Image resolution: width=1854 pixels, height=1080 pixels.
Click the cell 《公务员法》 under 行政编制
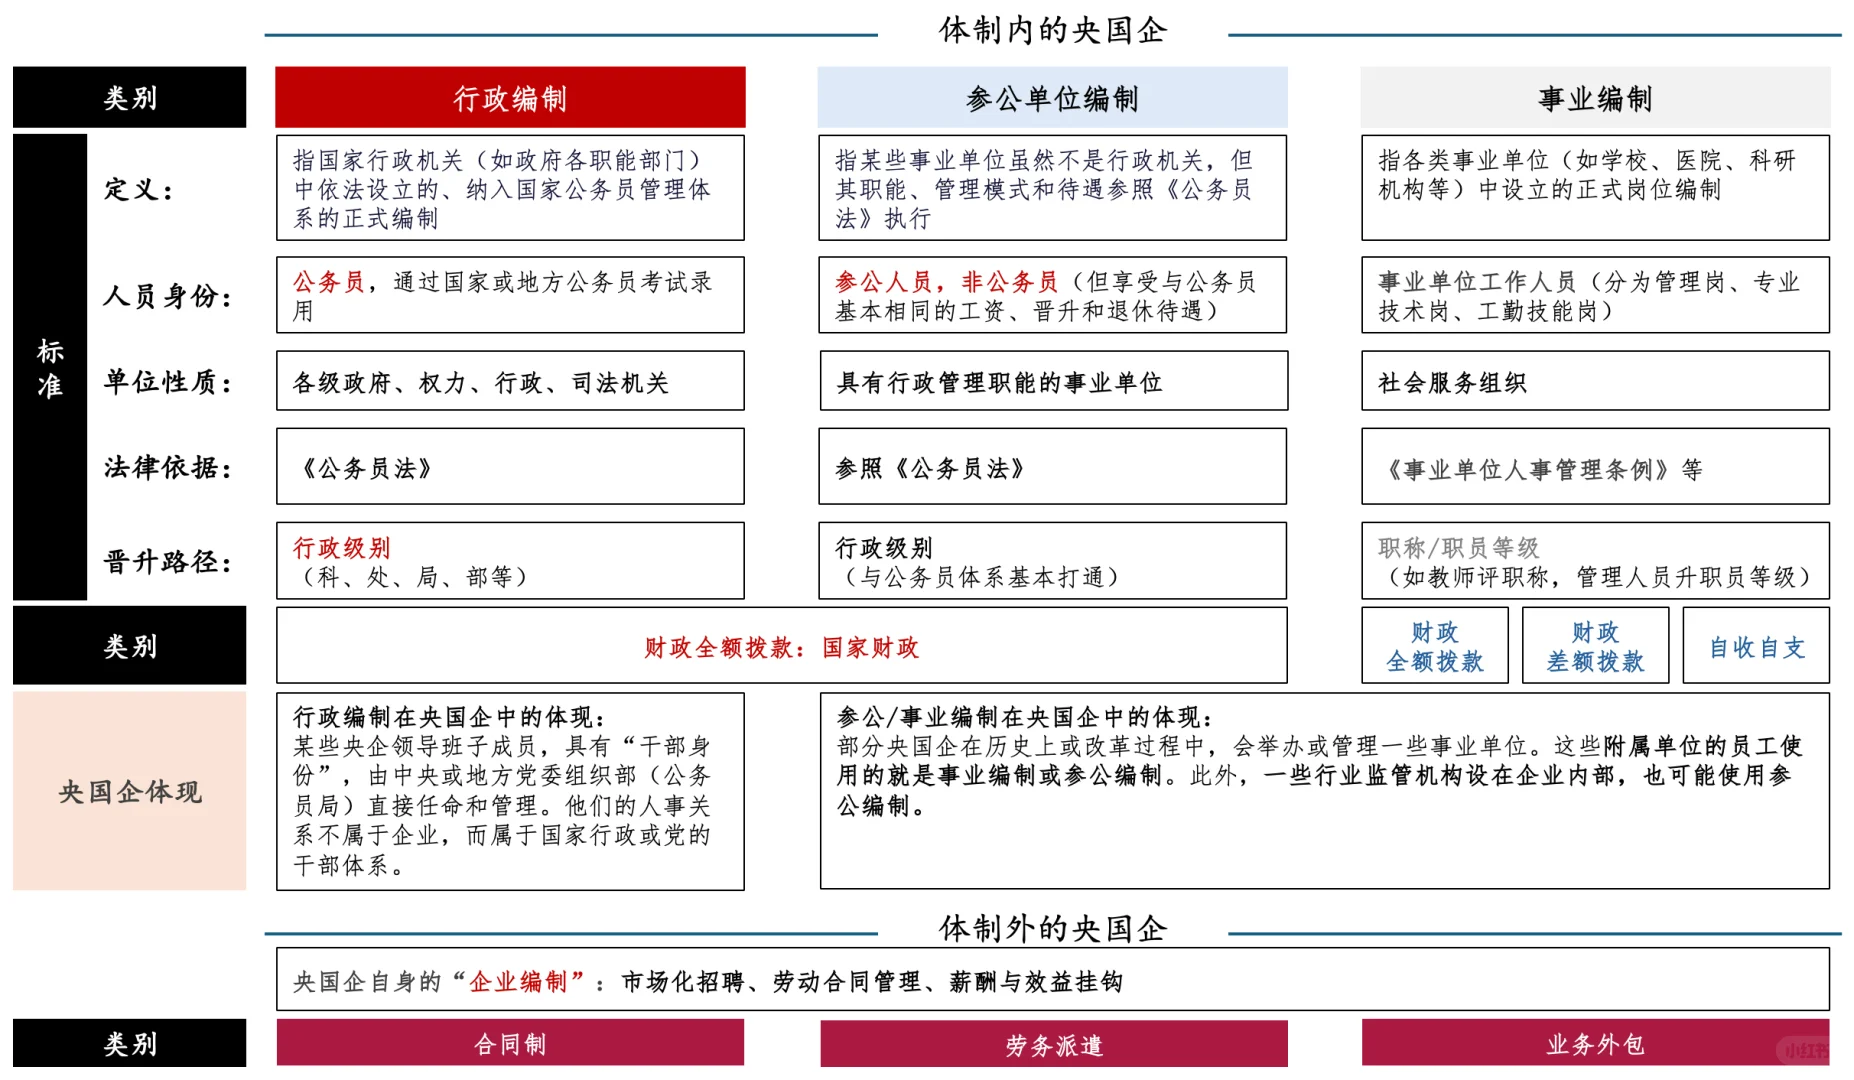(x=510, y=467)
